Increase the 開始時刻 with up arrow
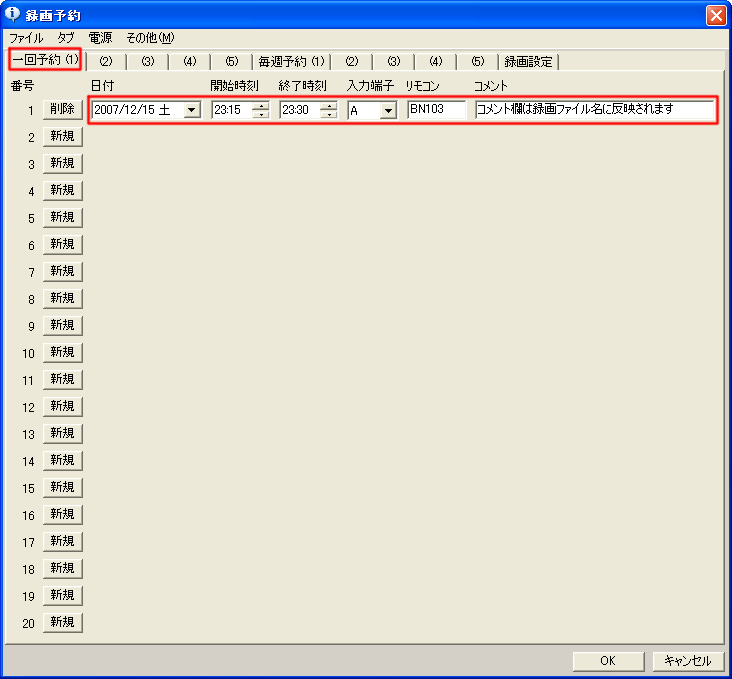Viewport: 732px width, 679px height. pyautogui.click(x=261, y=106)
